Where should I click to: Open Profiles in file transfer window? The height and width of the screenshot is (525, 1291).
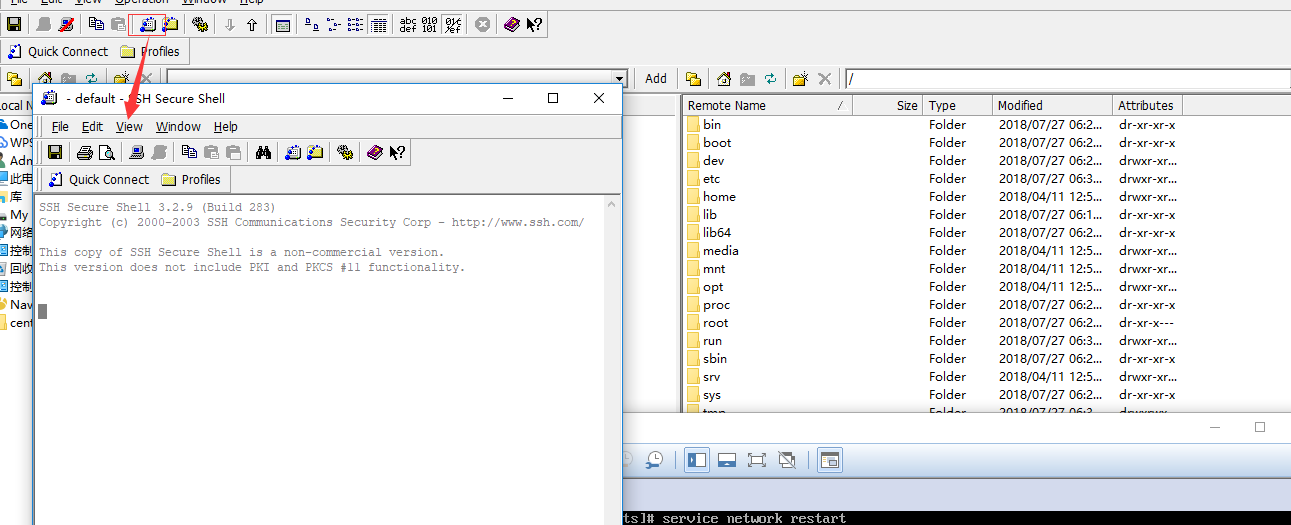[x=150, y=51]
